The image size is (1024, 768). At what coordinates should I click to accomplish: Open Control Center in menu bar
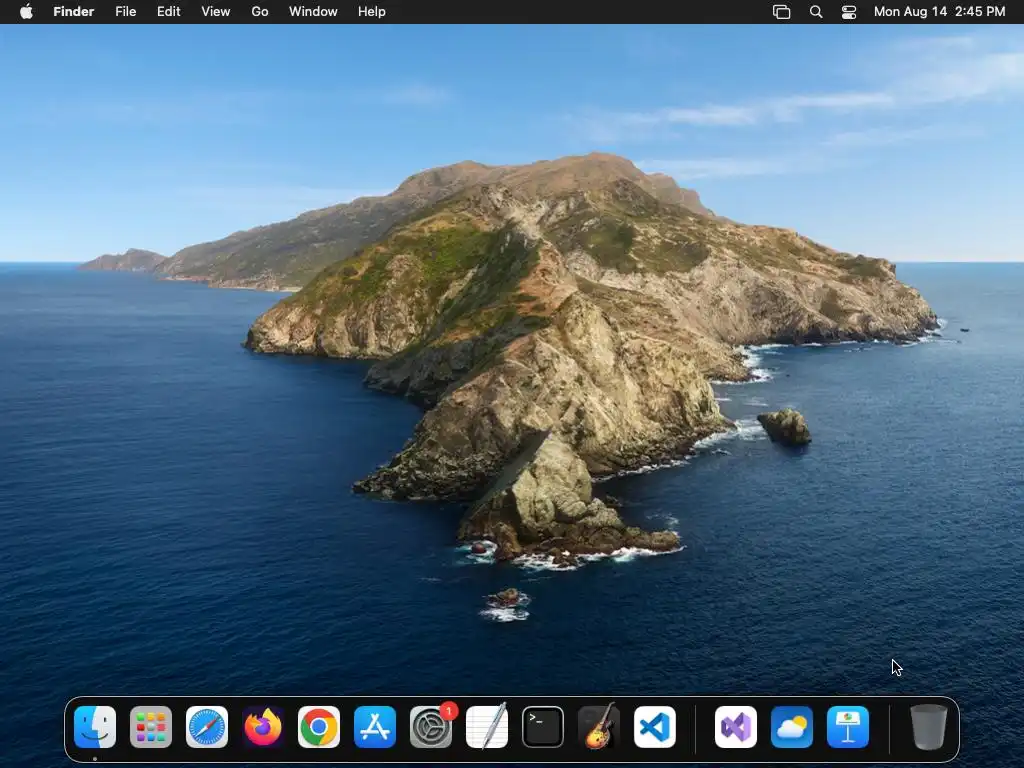[x=849, y=12]
